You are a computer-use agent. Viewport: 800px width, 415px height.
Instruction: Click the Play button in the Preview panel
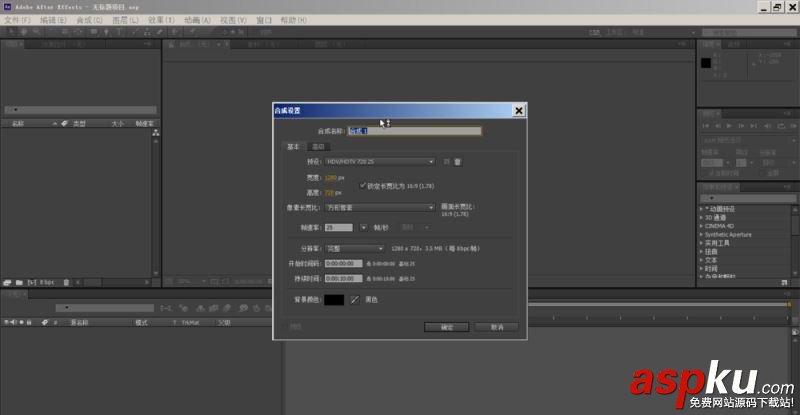[729, 126]
